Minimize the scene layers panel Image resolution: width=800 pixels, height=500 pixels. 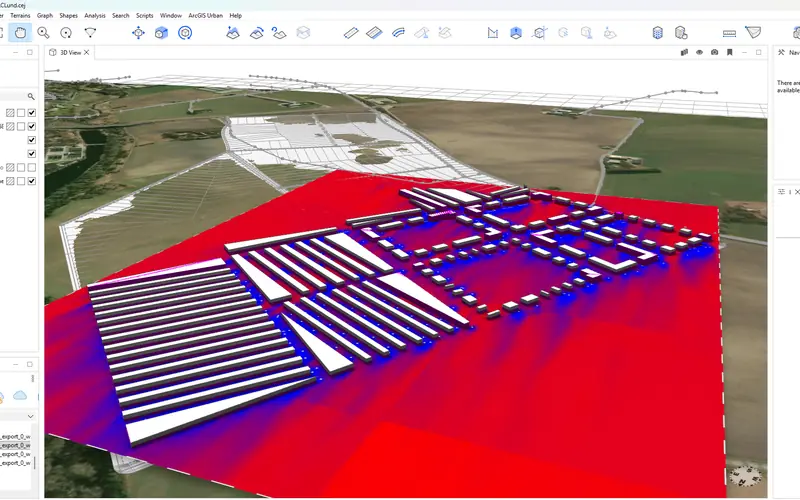16,53
